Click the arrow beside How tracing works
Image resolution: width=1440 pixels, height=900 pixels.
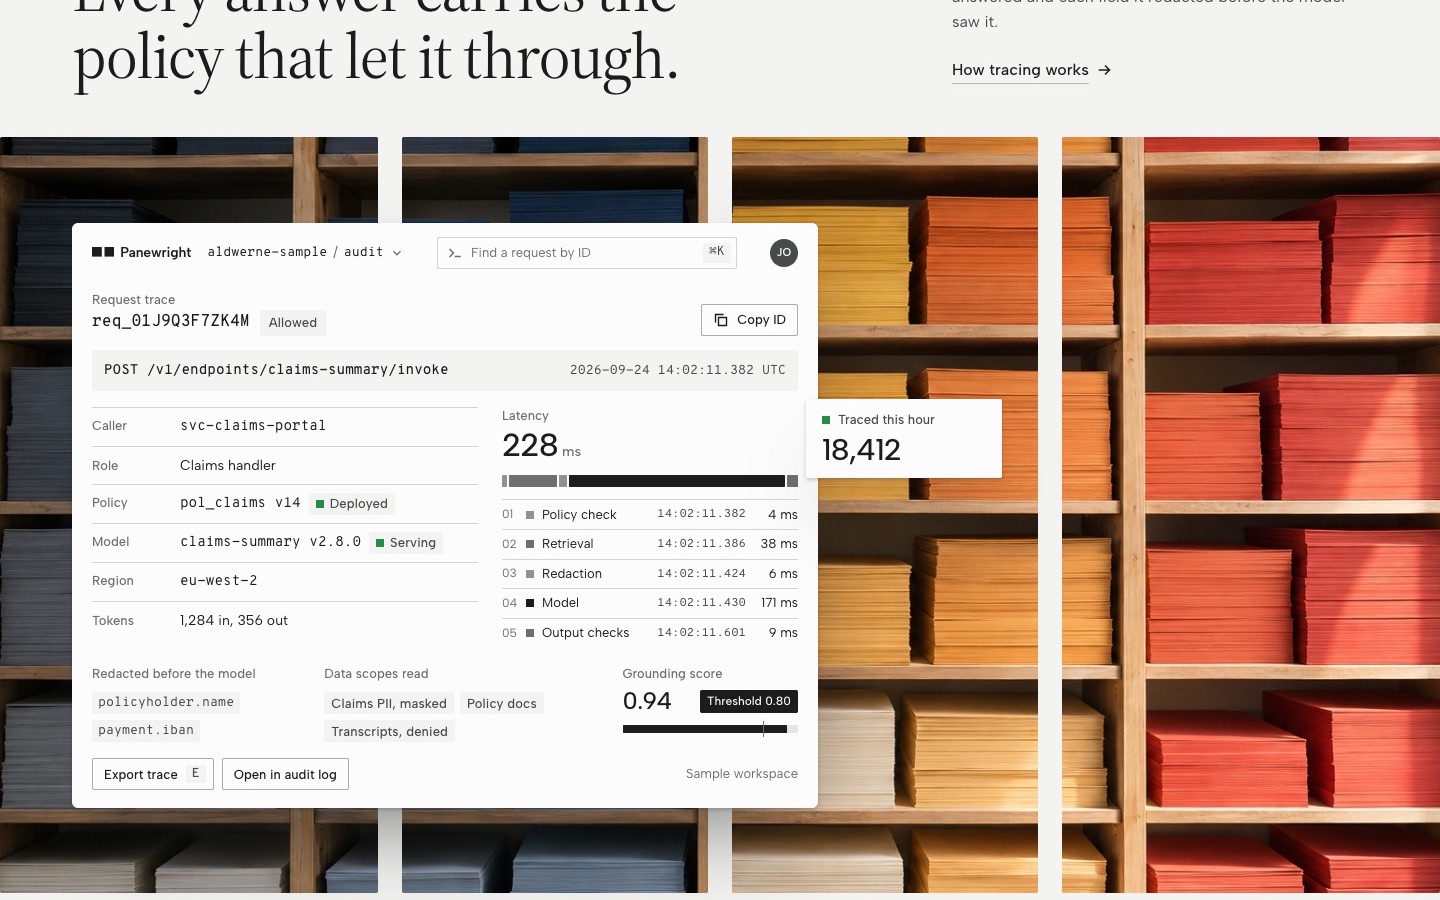coord(1104,70)
